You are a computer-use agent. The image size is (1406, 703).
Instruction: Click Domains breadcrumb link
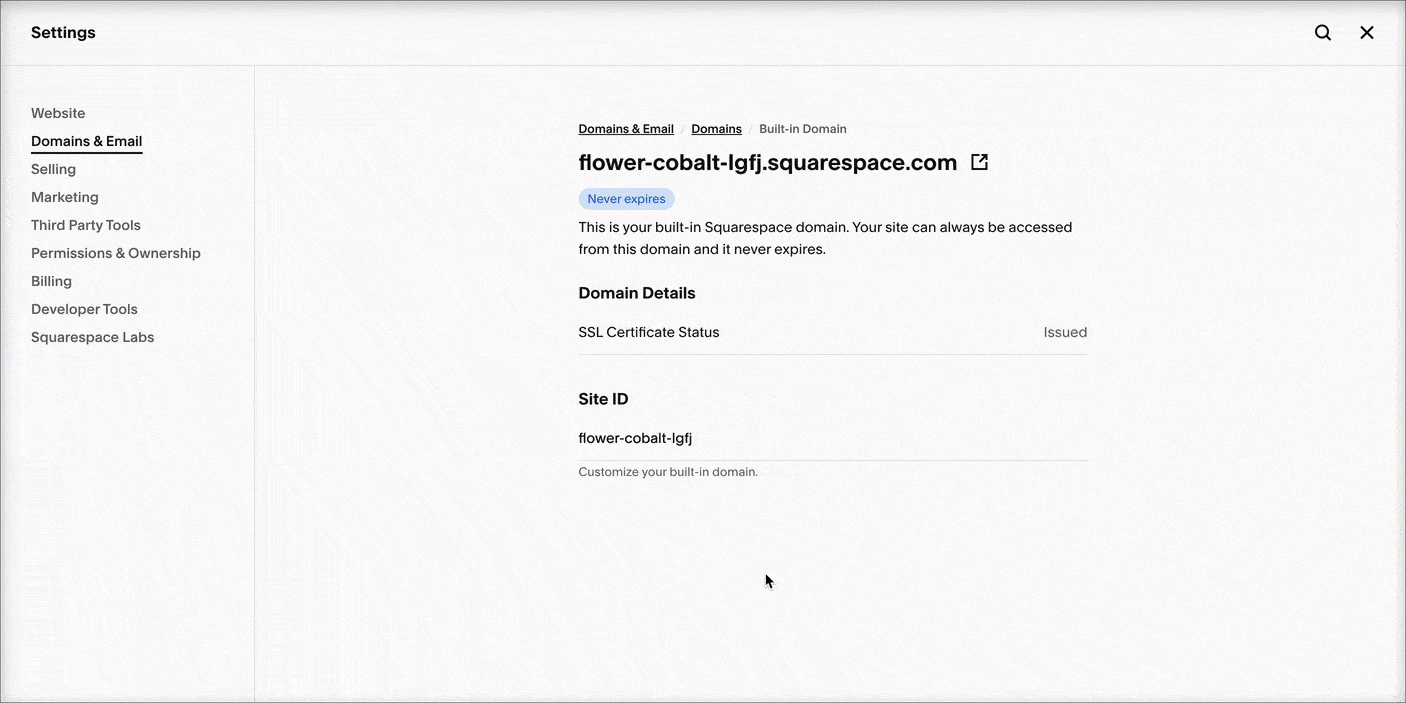coord(716,129)
